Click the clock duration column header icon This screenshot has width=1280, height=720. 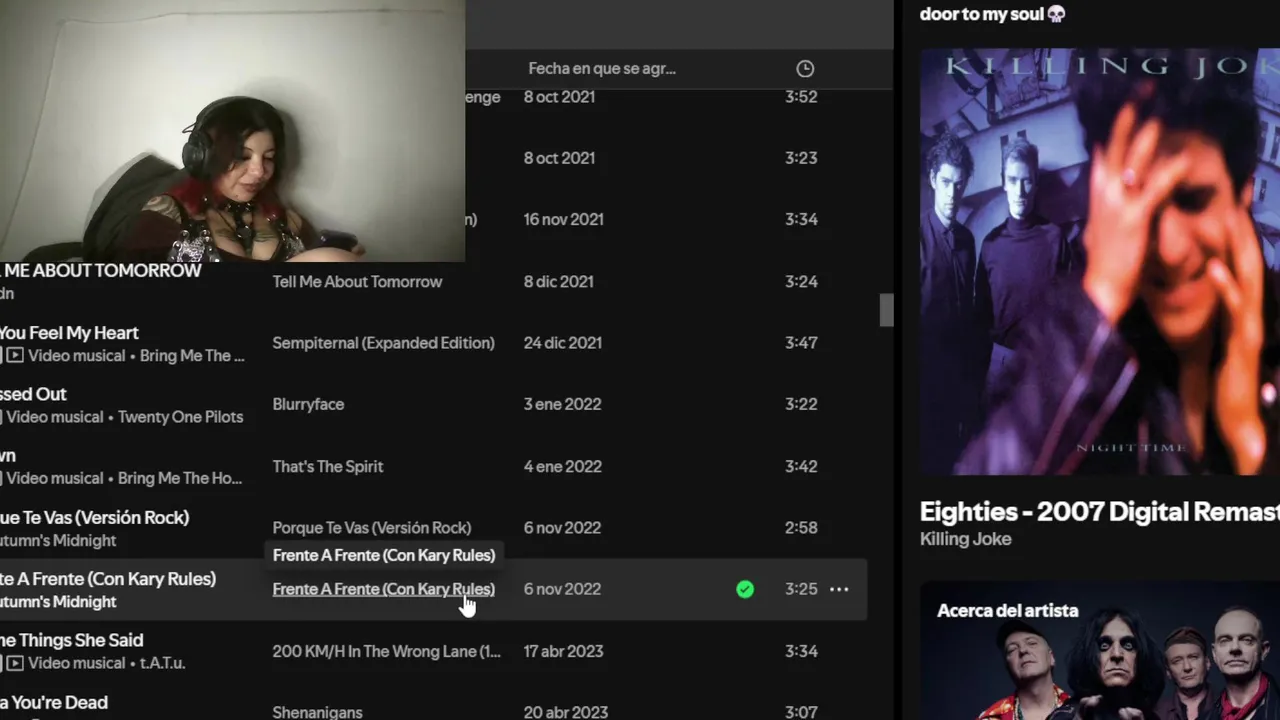point(805,69)
